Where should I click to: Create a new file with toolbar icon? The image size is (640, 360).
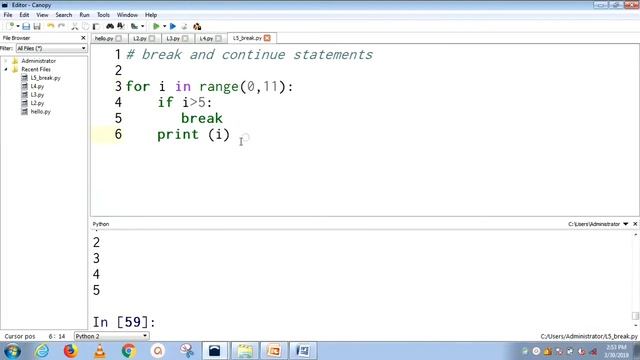[x=11, y=26]
